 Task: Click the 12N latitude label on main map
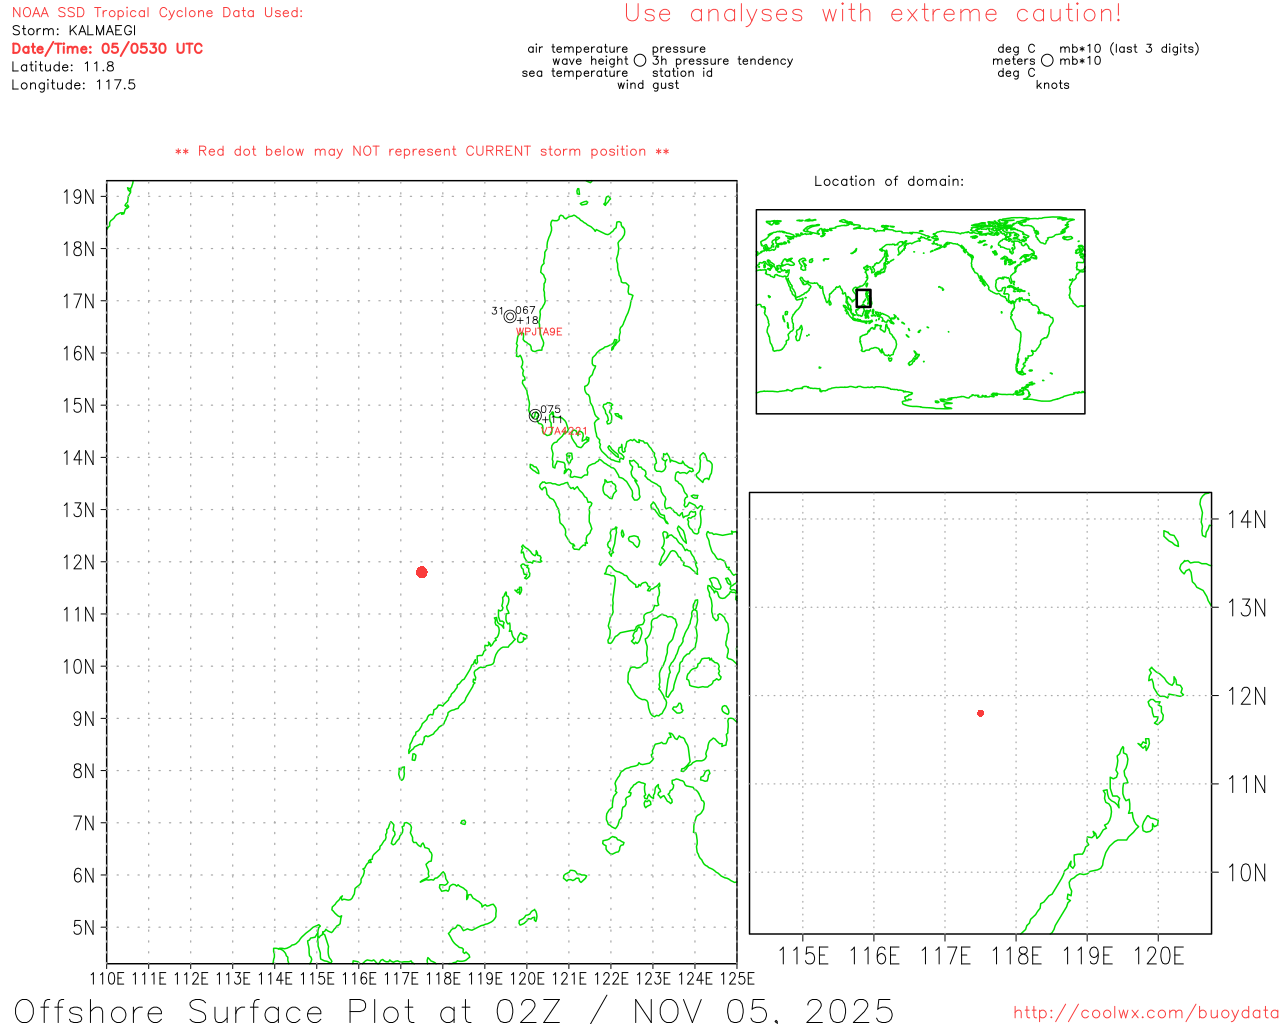pyautogui.click(x=79, y=562)
